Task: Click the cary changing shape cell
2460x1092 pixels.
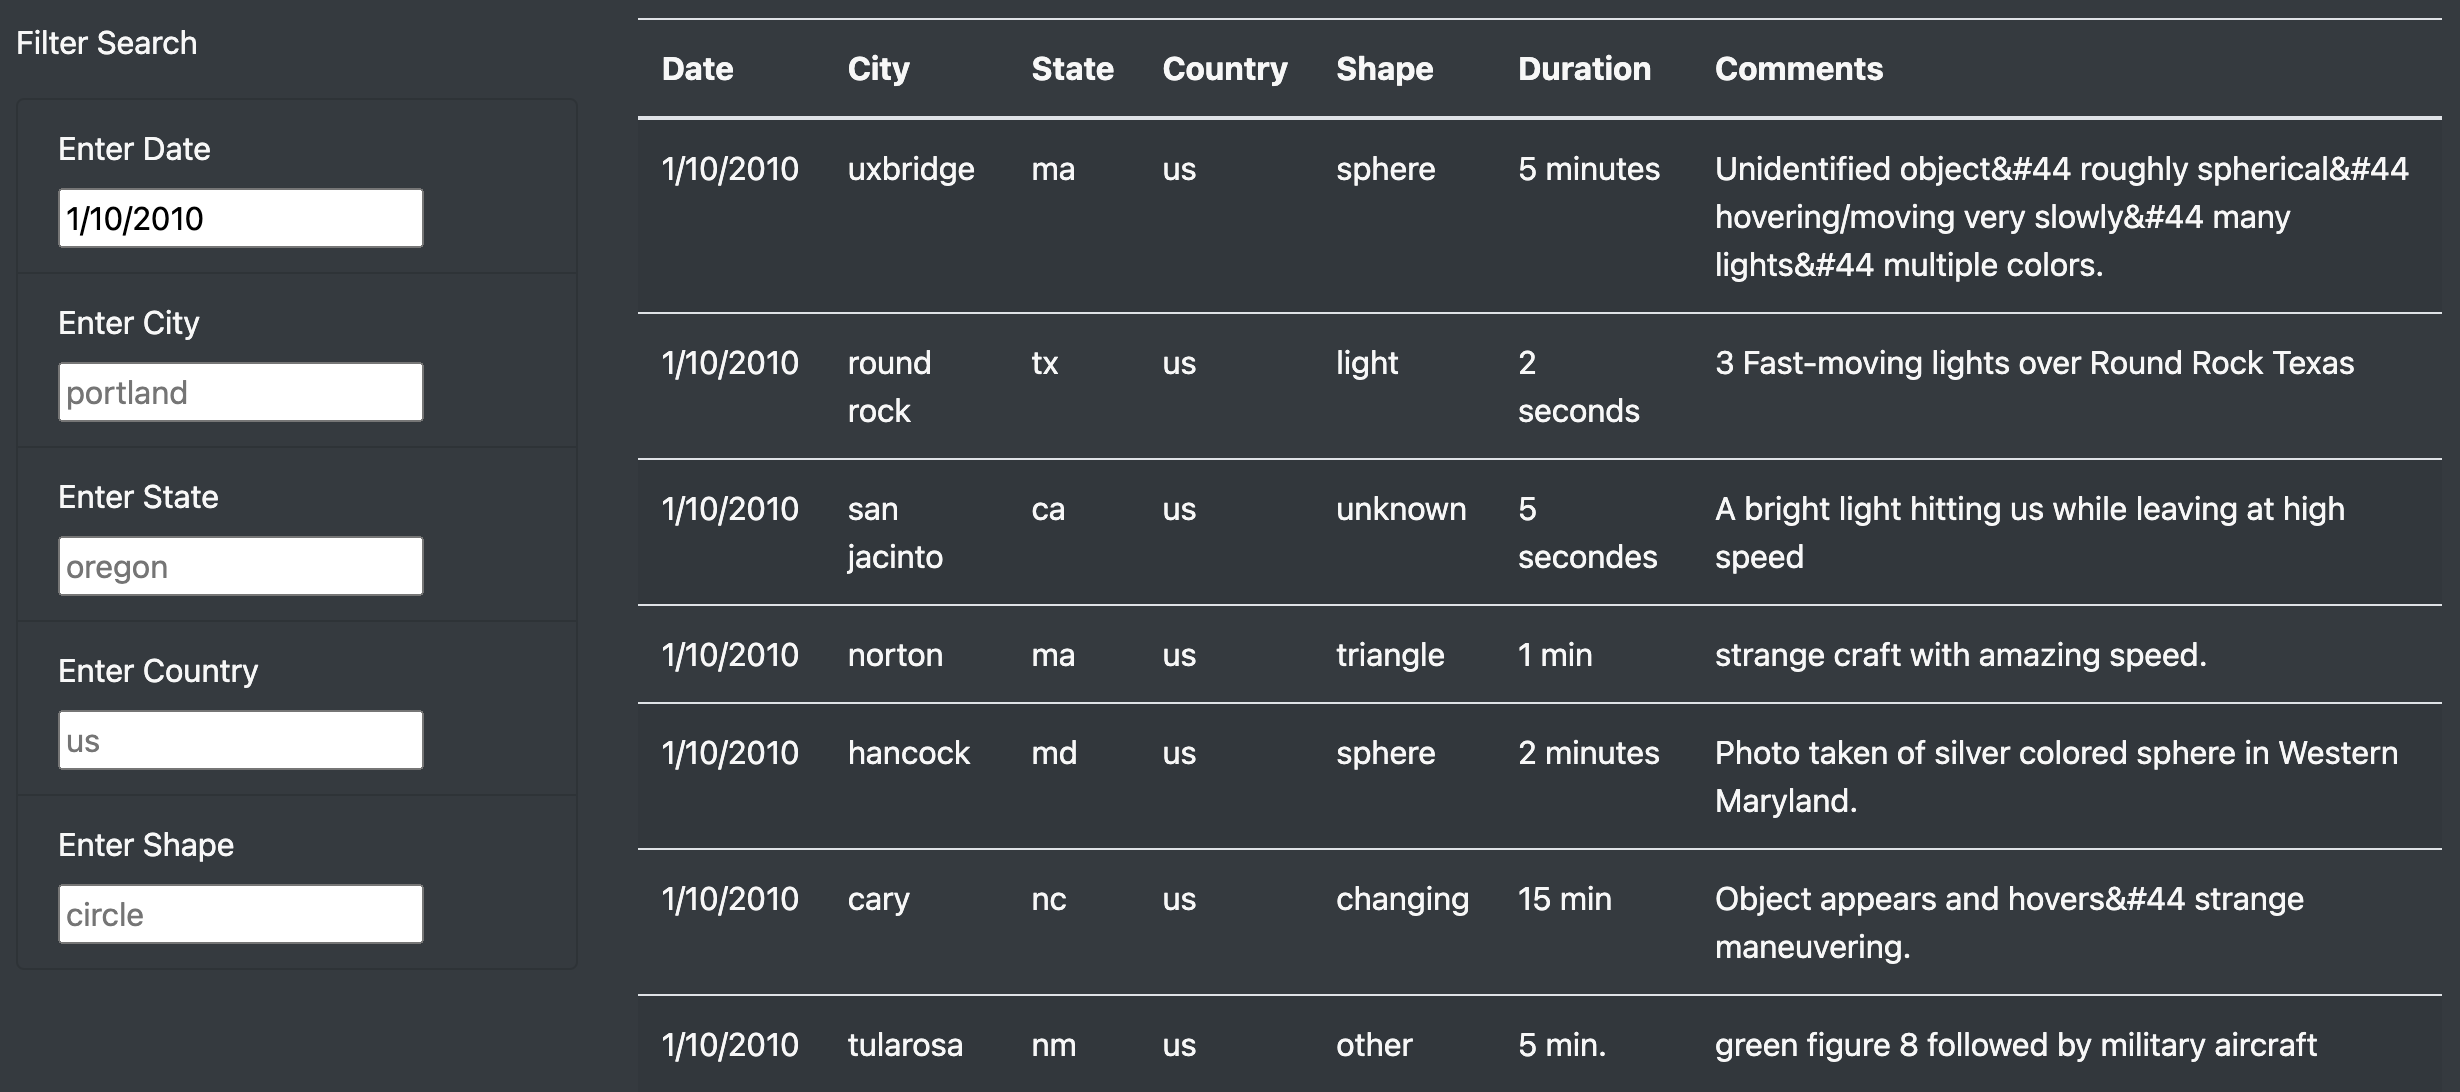Action: tap(1403, 899)
